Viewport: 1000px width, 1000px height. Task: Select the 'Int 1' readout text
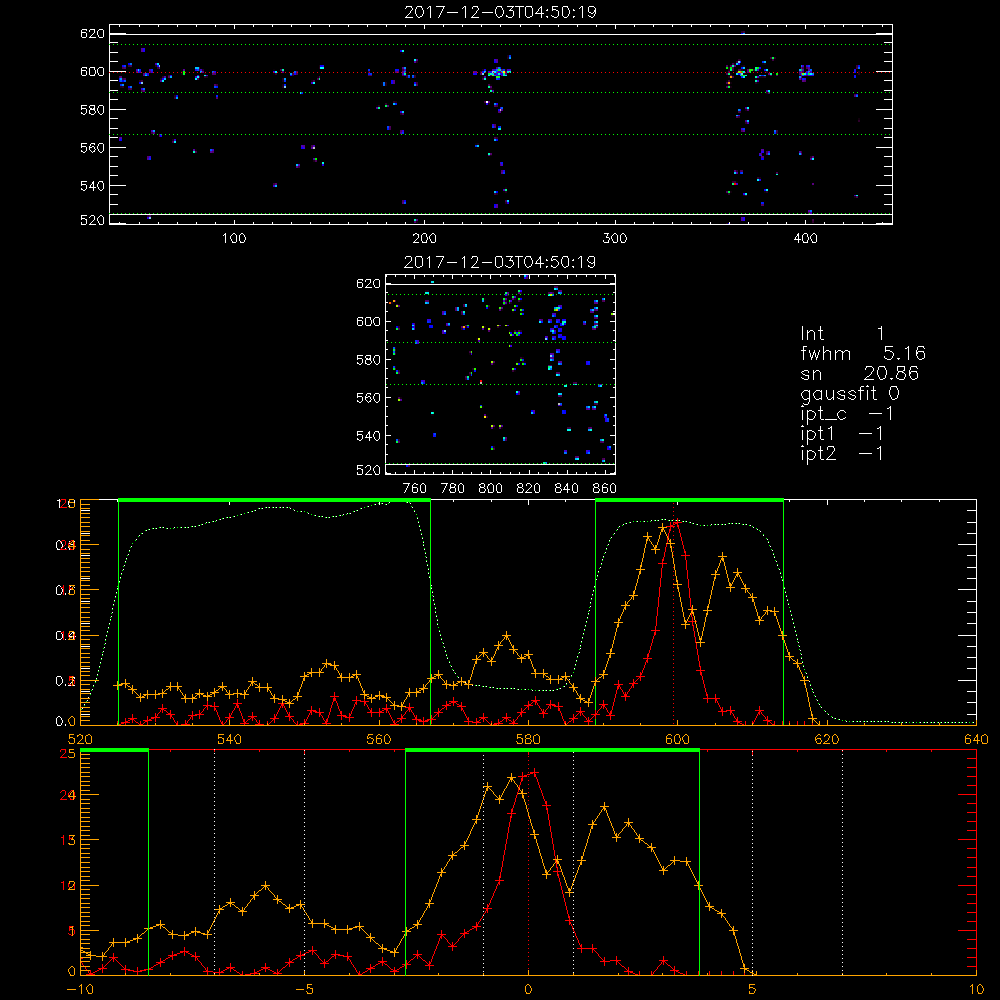click(x=842, y=334)
